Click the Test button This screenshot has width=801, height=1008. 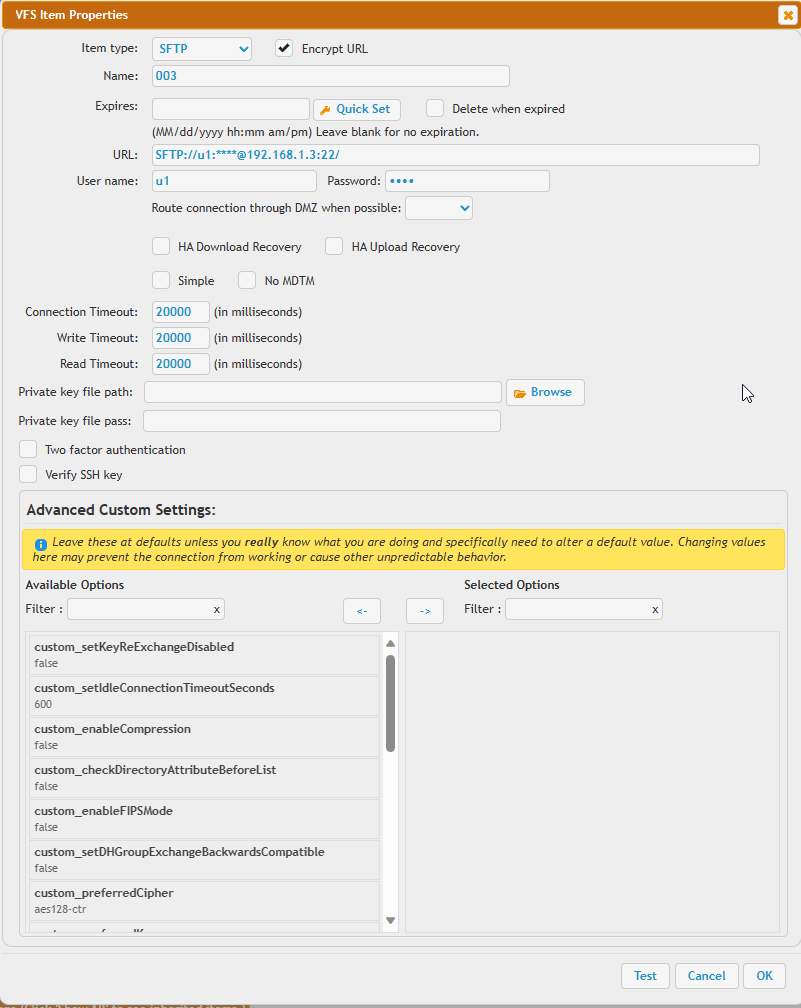coord(645,976)
